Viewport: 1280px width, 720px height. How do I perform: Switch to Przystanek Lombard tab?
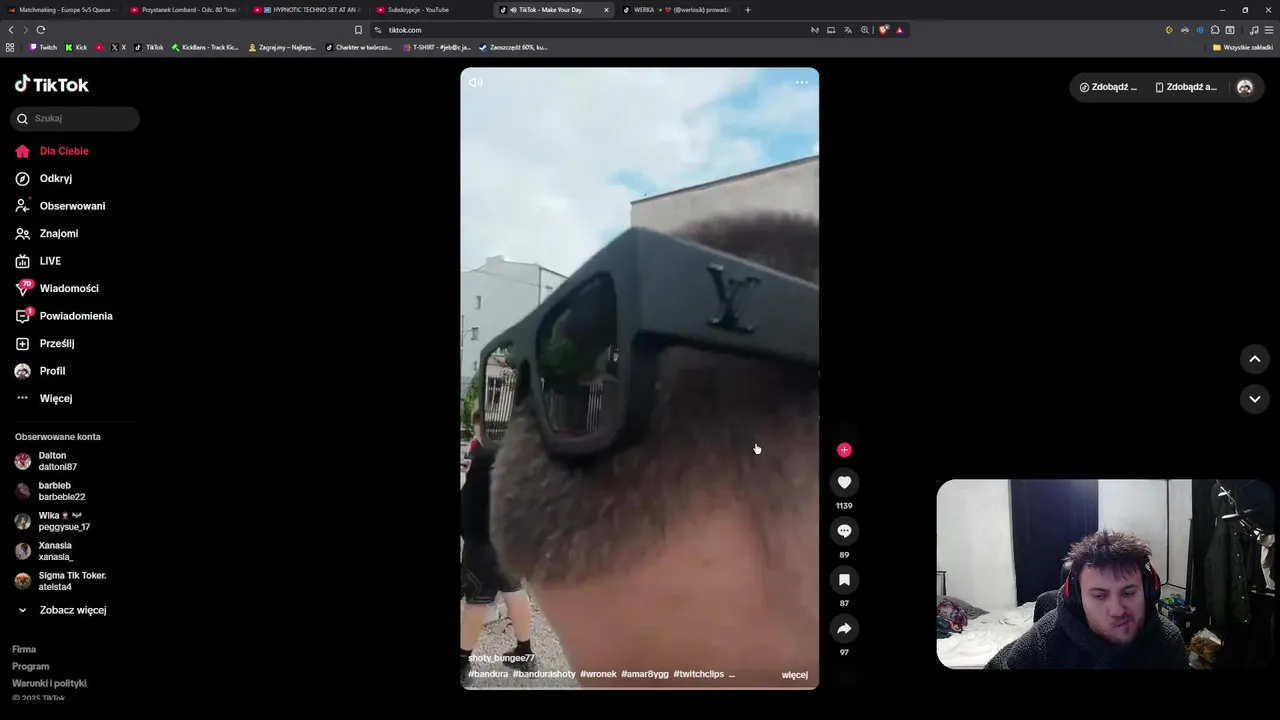[x=183, y=10]
